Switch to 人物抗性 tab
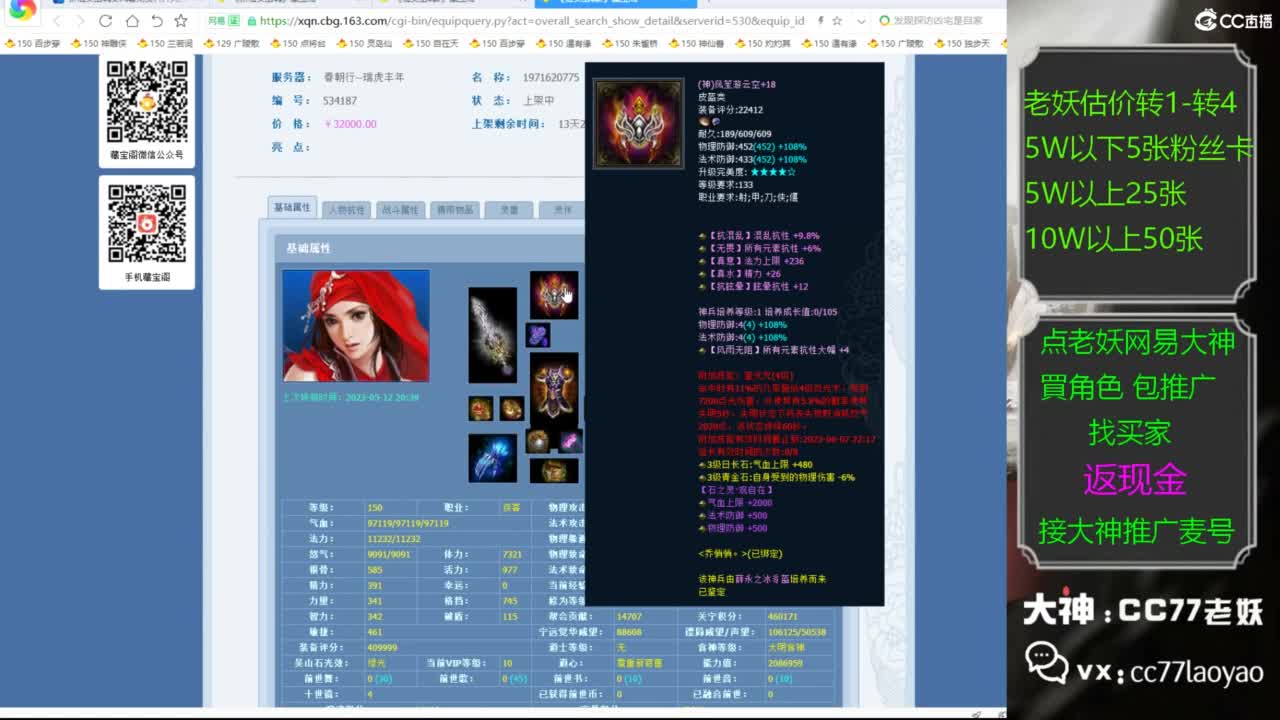 (346, 210)
